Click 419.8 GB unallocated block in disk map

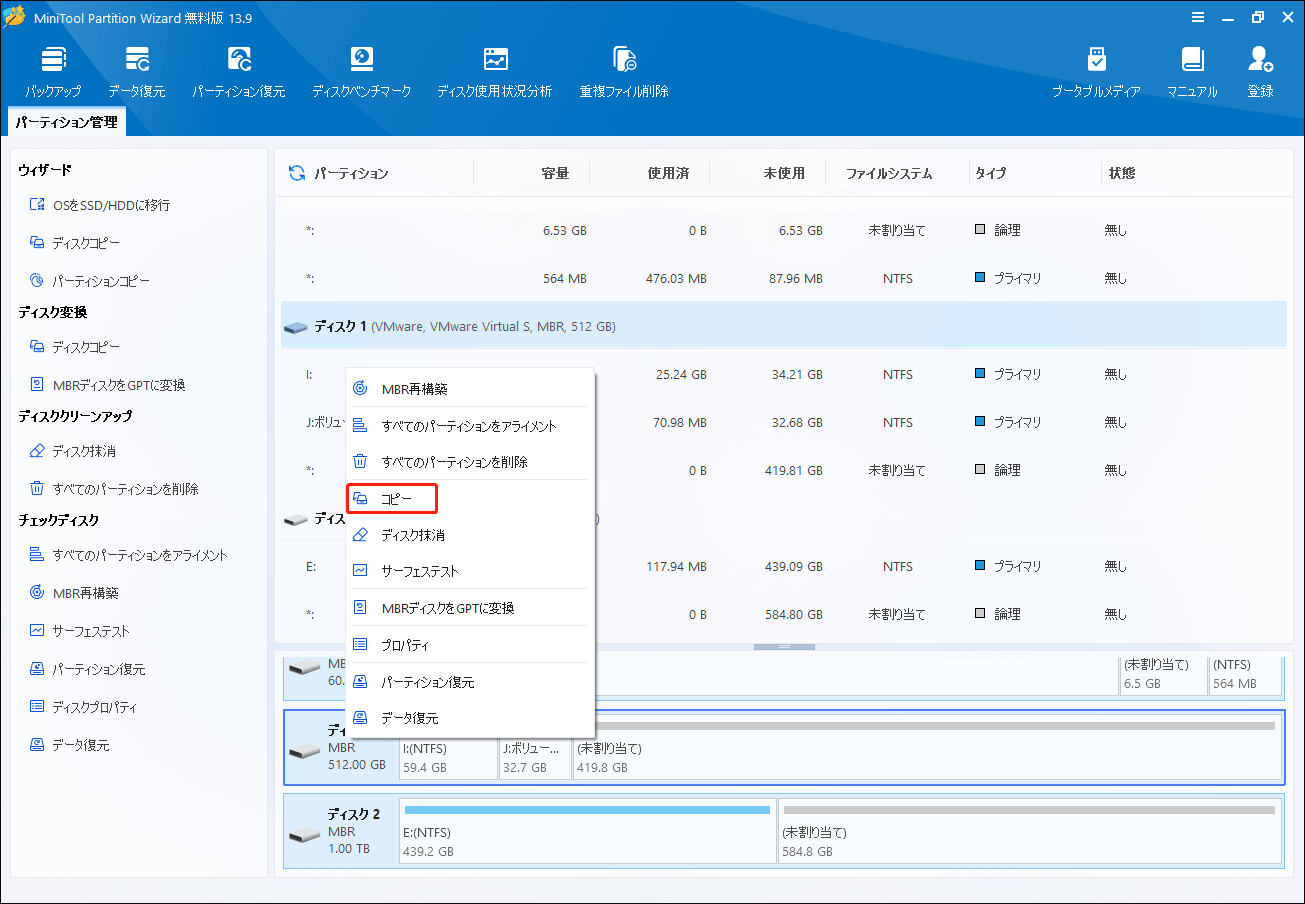coord(926,748)
